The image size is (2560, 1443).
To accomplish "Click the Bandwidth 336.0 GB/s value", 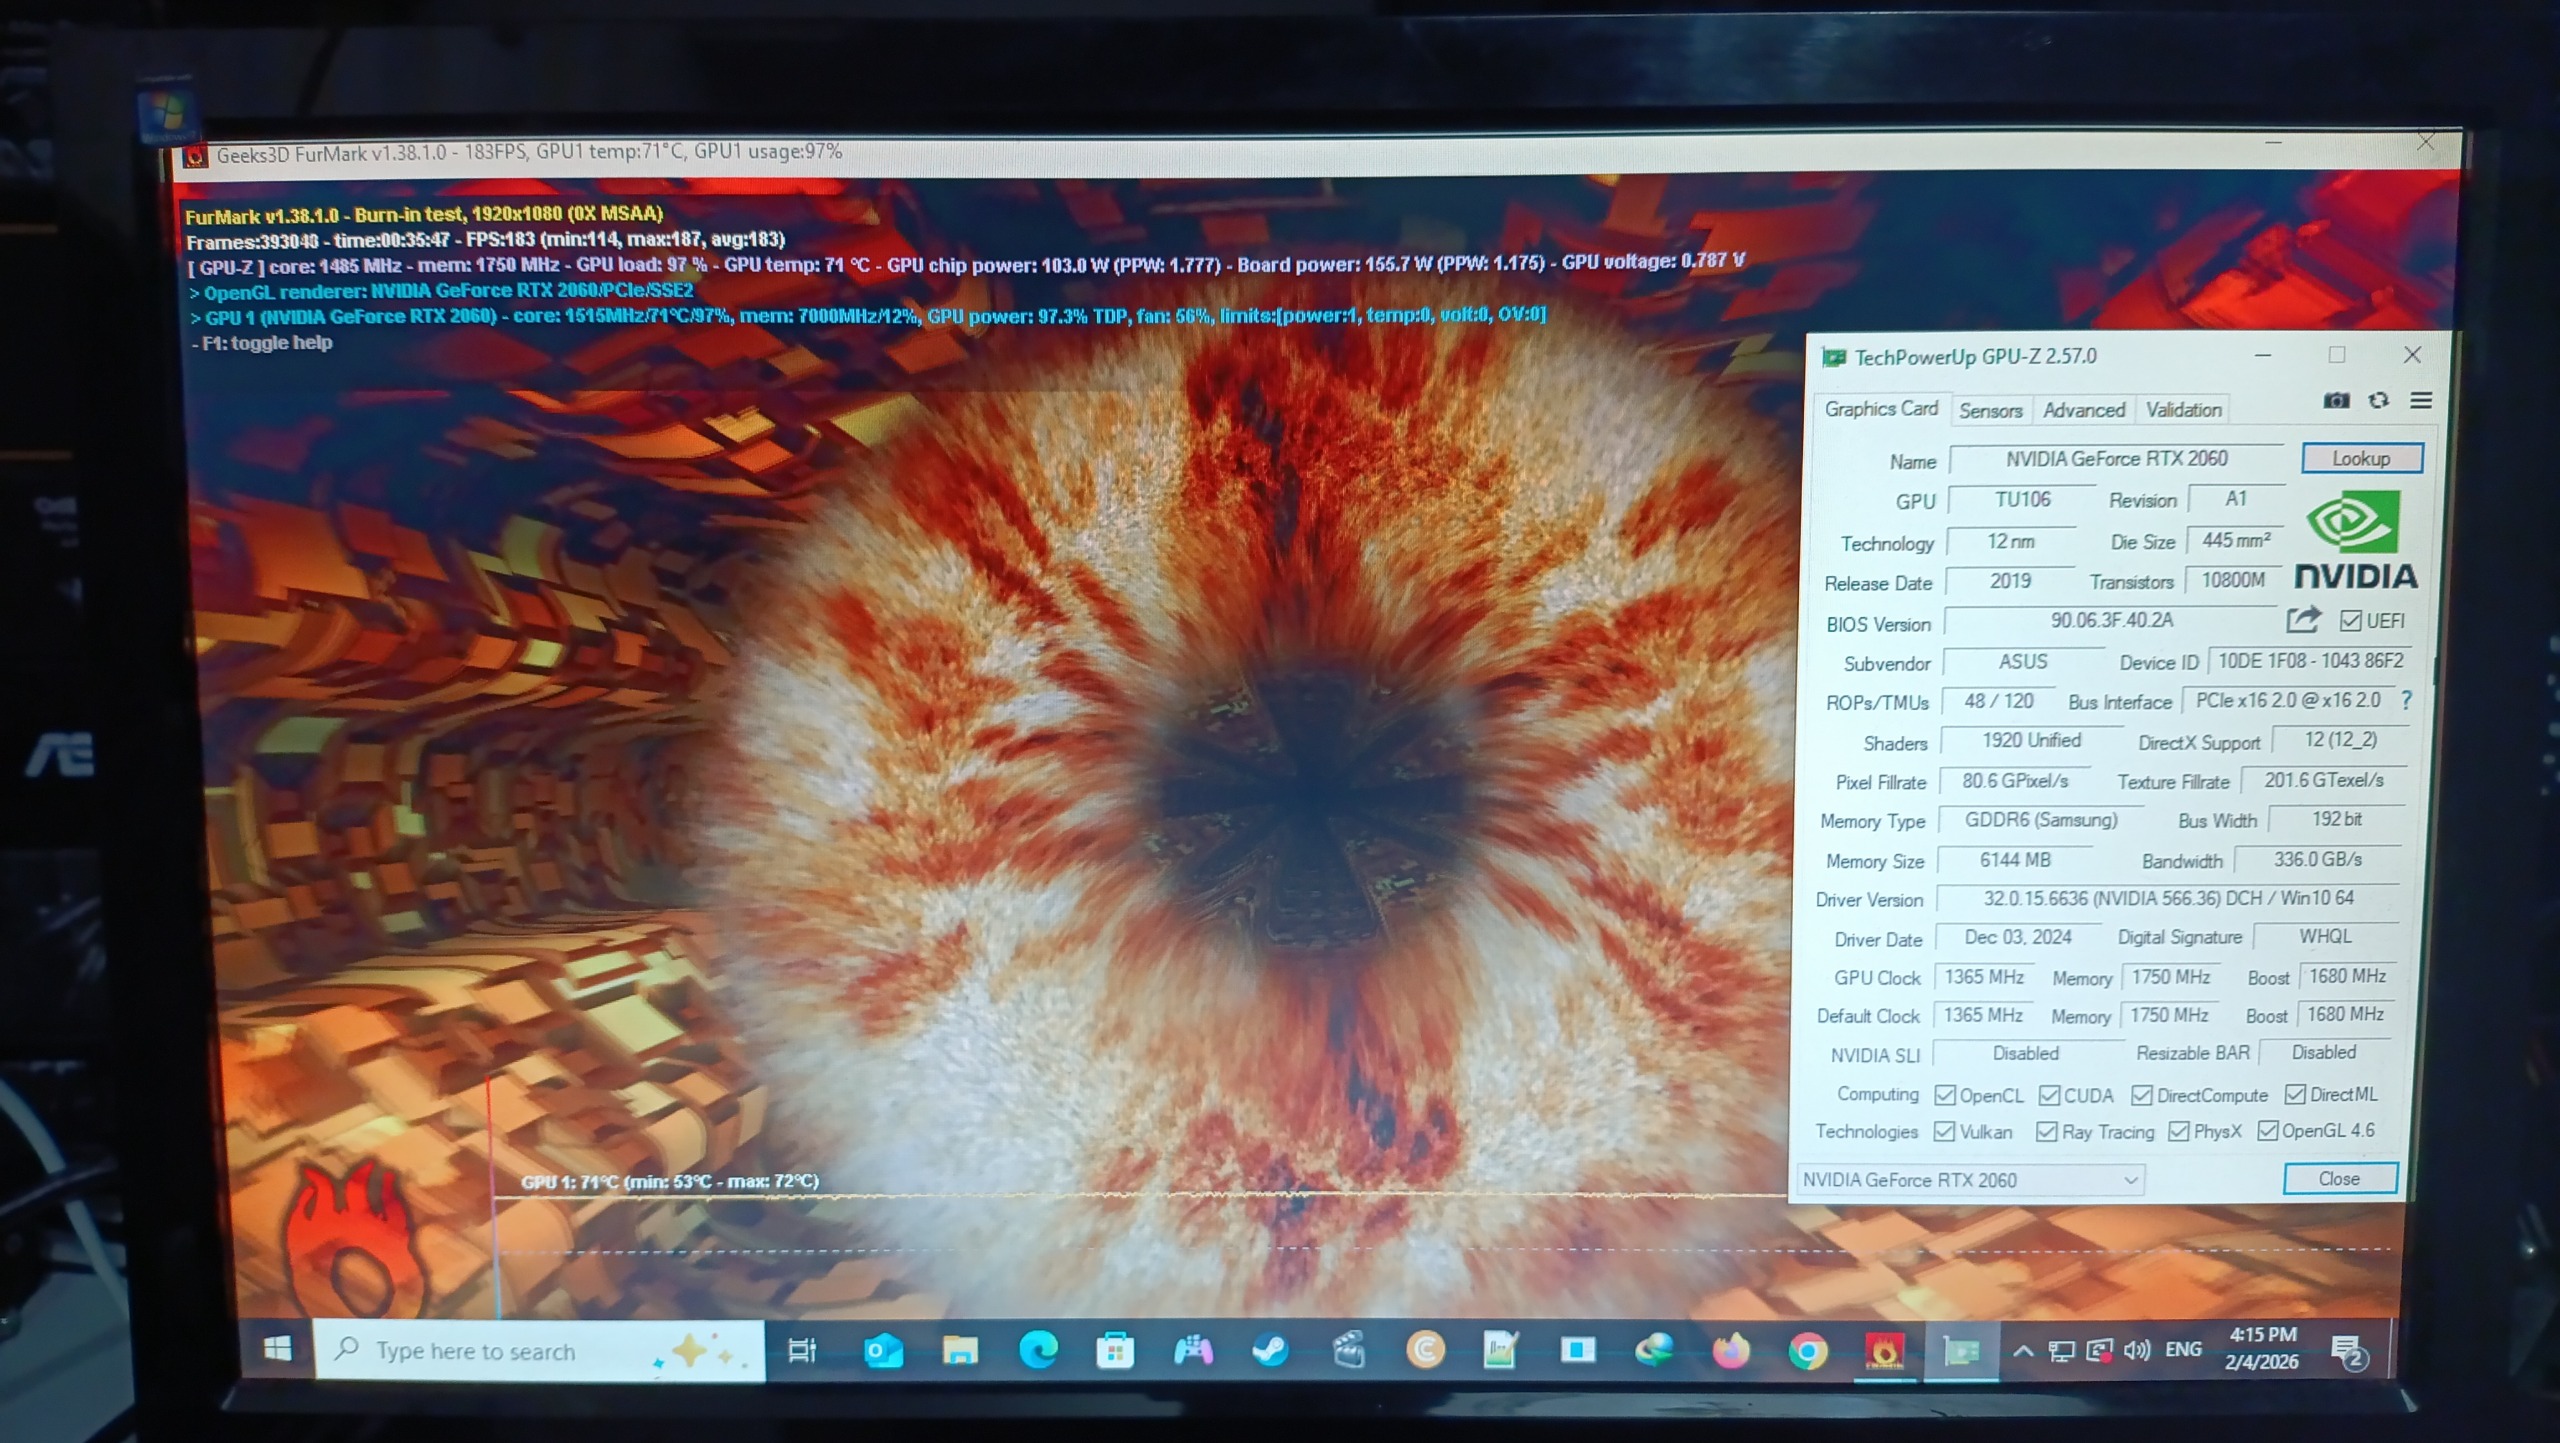I will [2317, 859].
